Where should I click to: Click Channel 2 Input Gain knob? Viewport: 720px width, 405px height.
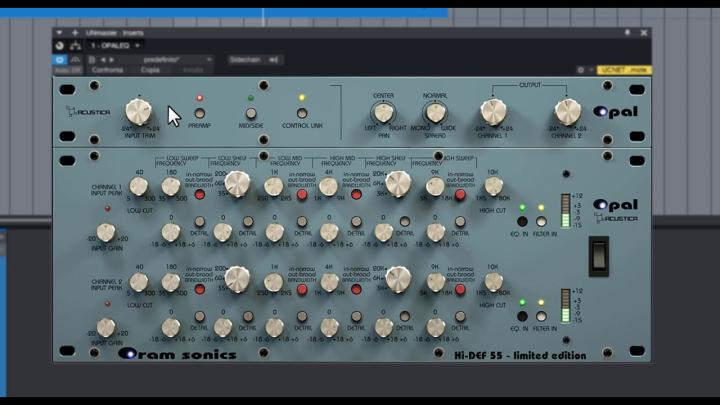106,327
